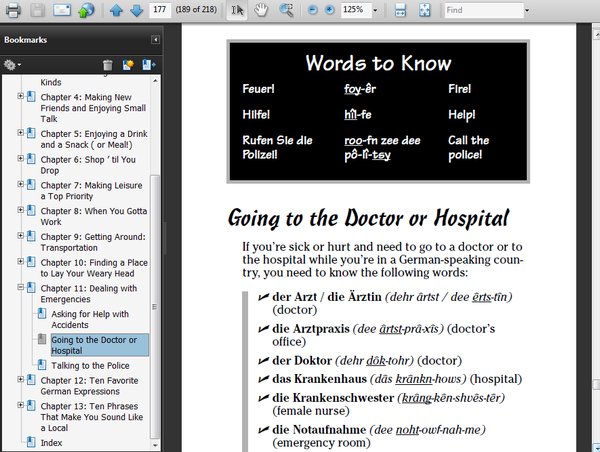Go to next page with down arrow
This screenshot has height=452, width=600.
pyautogui.click(x=136, y=11)
